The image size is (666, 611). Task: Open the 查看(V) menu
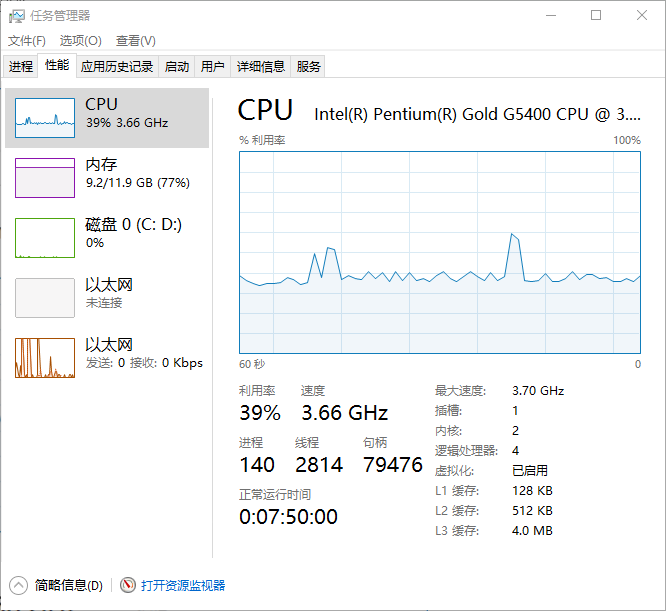136,41
